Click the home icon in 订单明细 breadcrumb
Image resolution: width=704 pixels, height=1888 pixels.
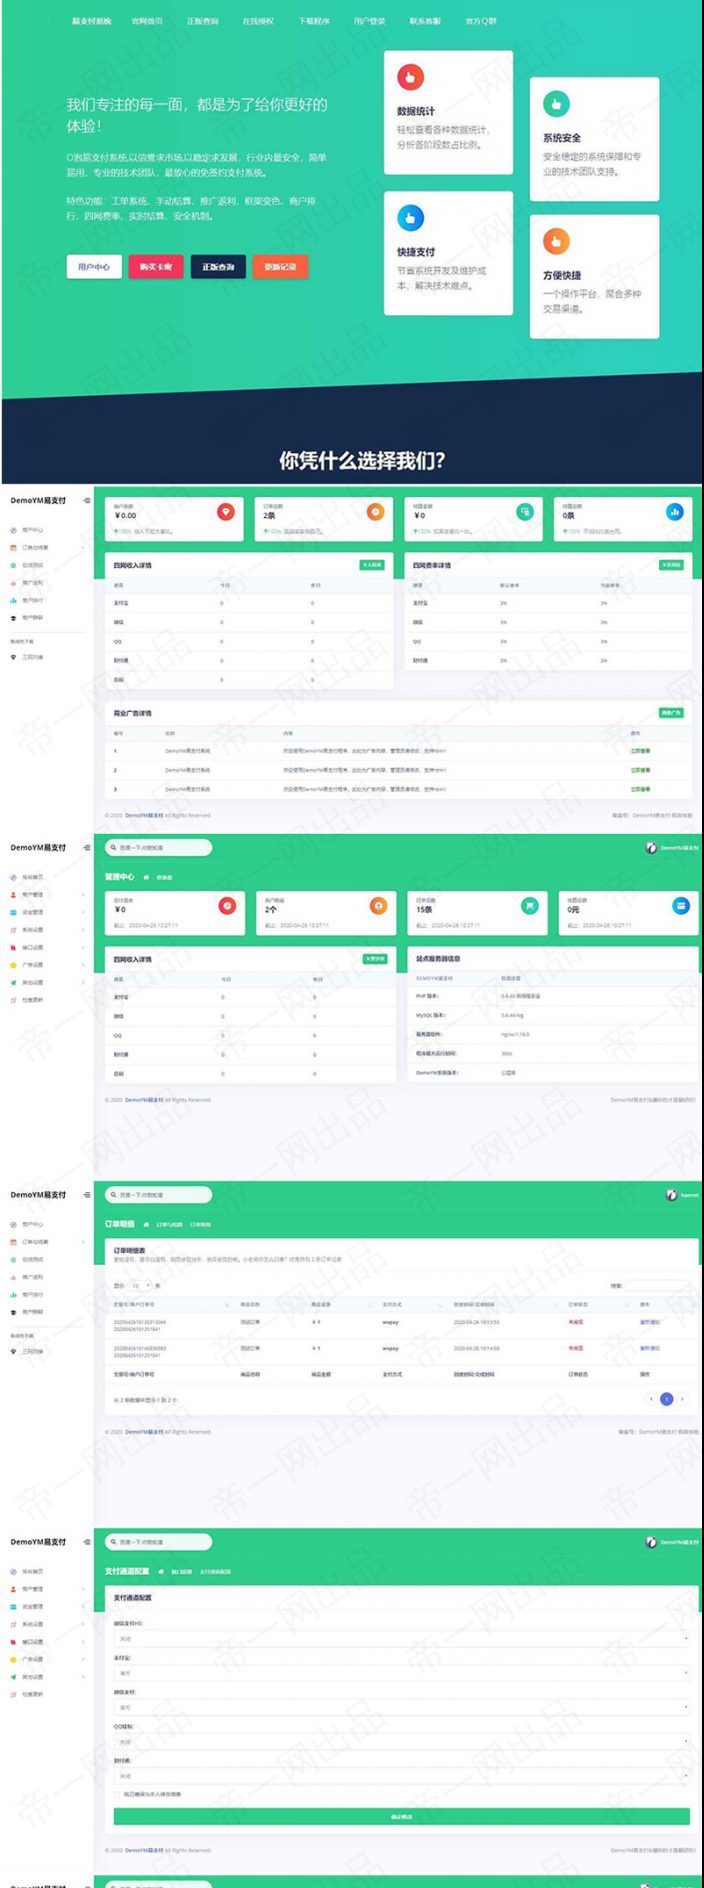(x=146, y=1224)
